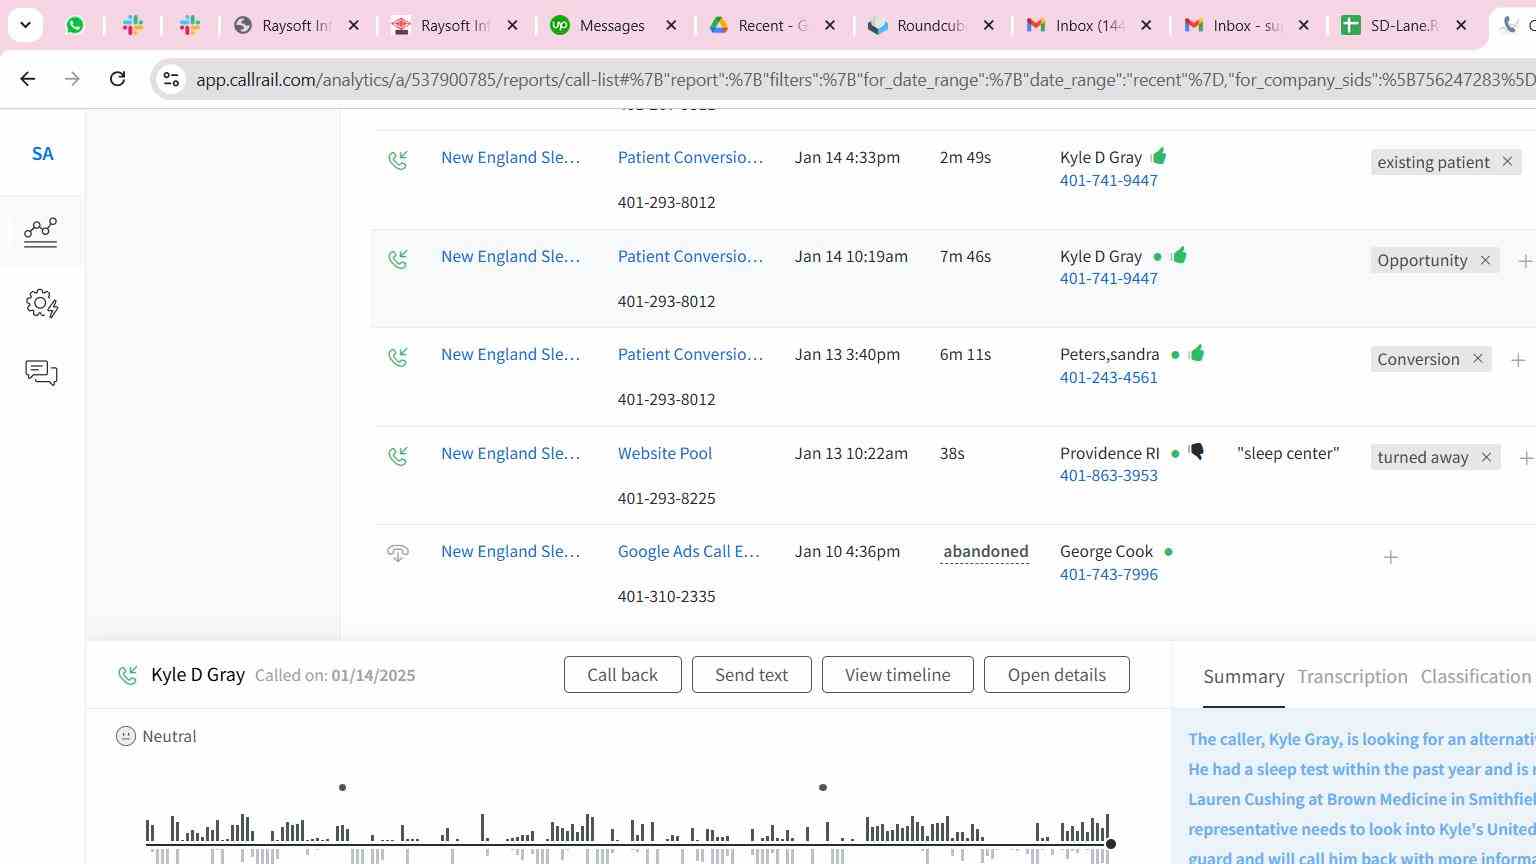
Task: Close the Recent Google Drive tab
Action: (830, 25)
